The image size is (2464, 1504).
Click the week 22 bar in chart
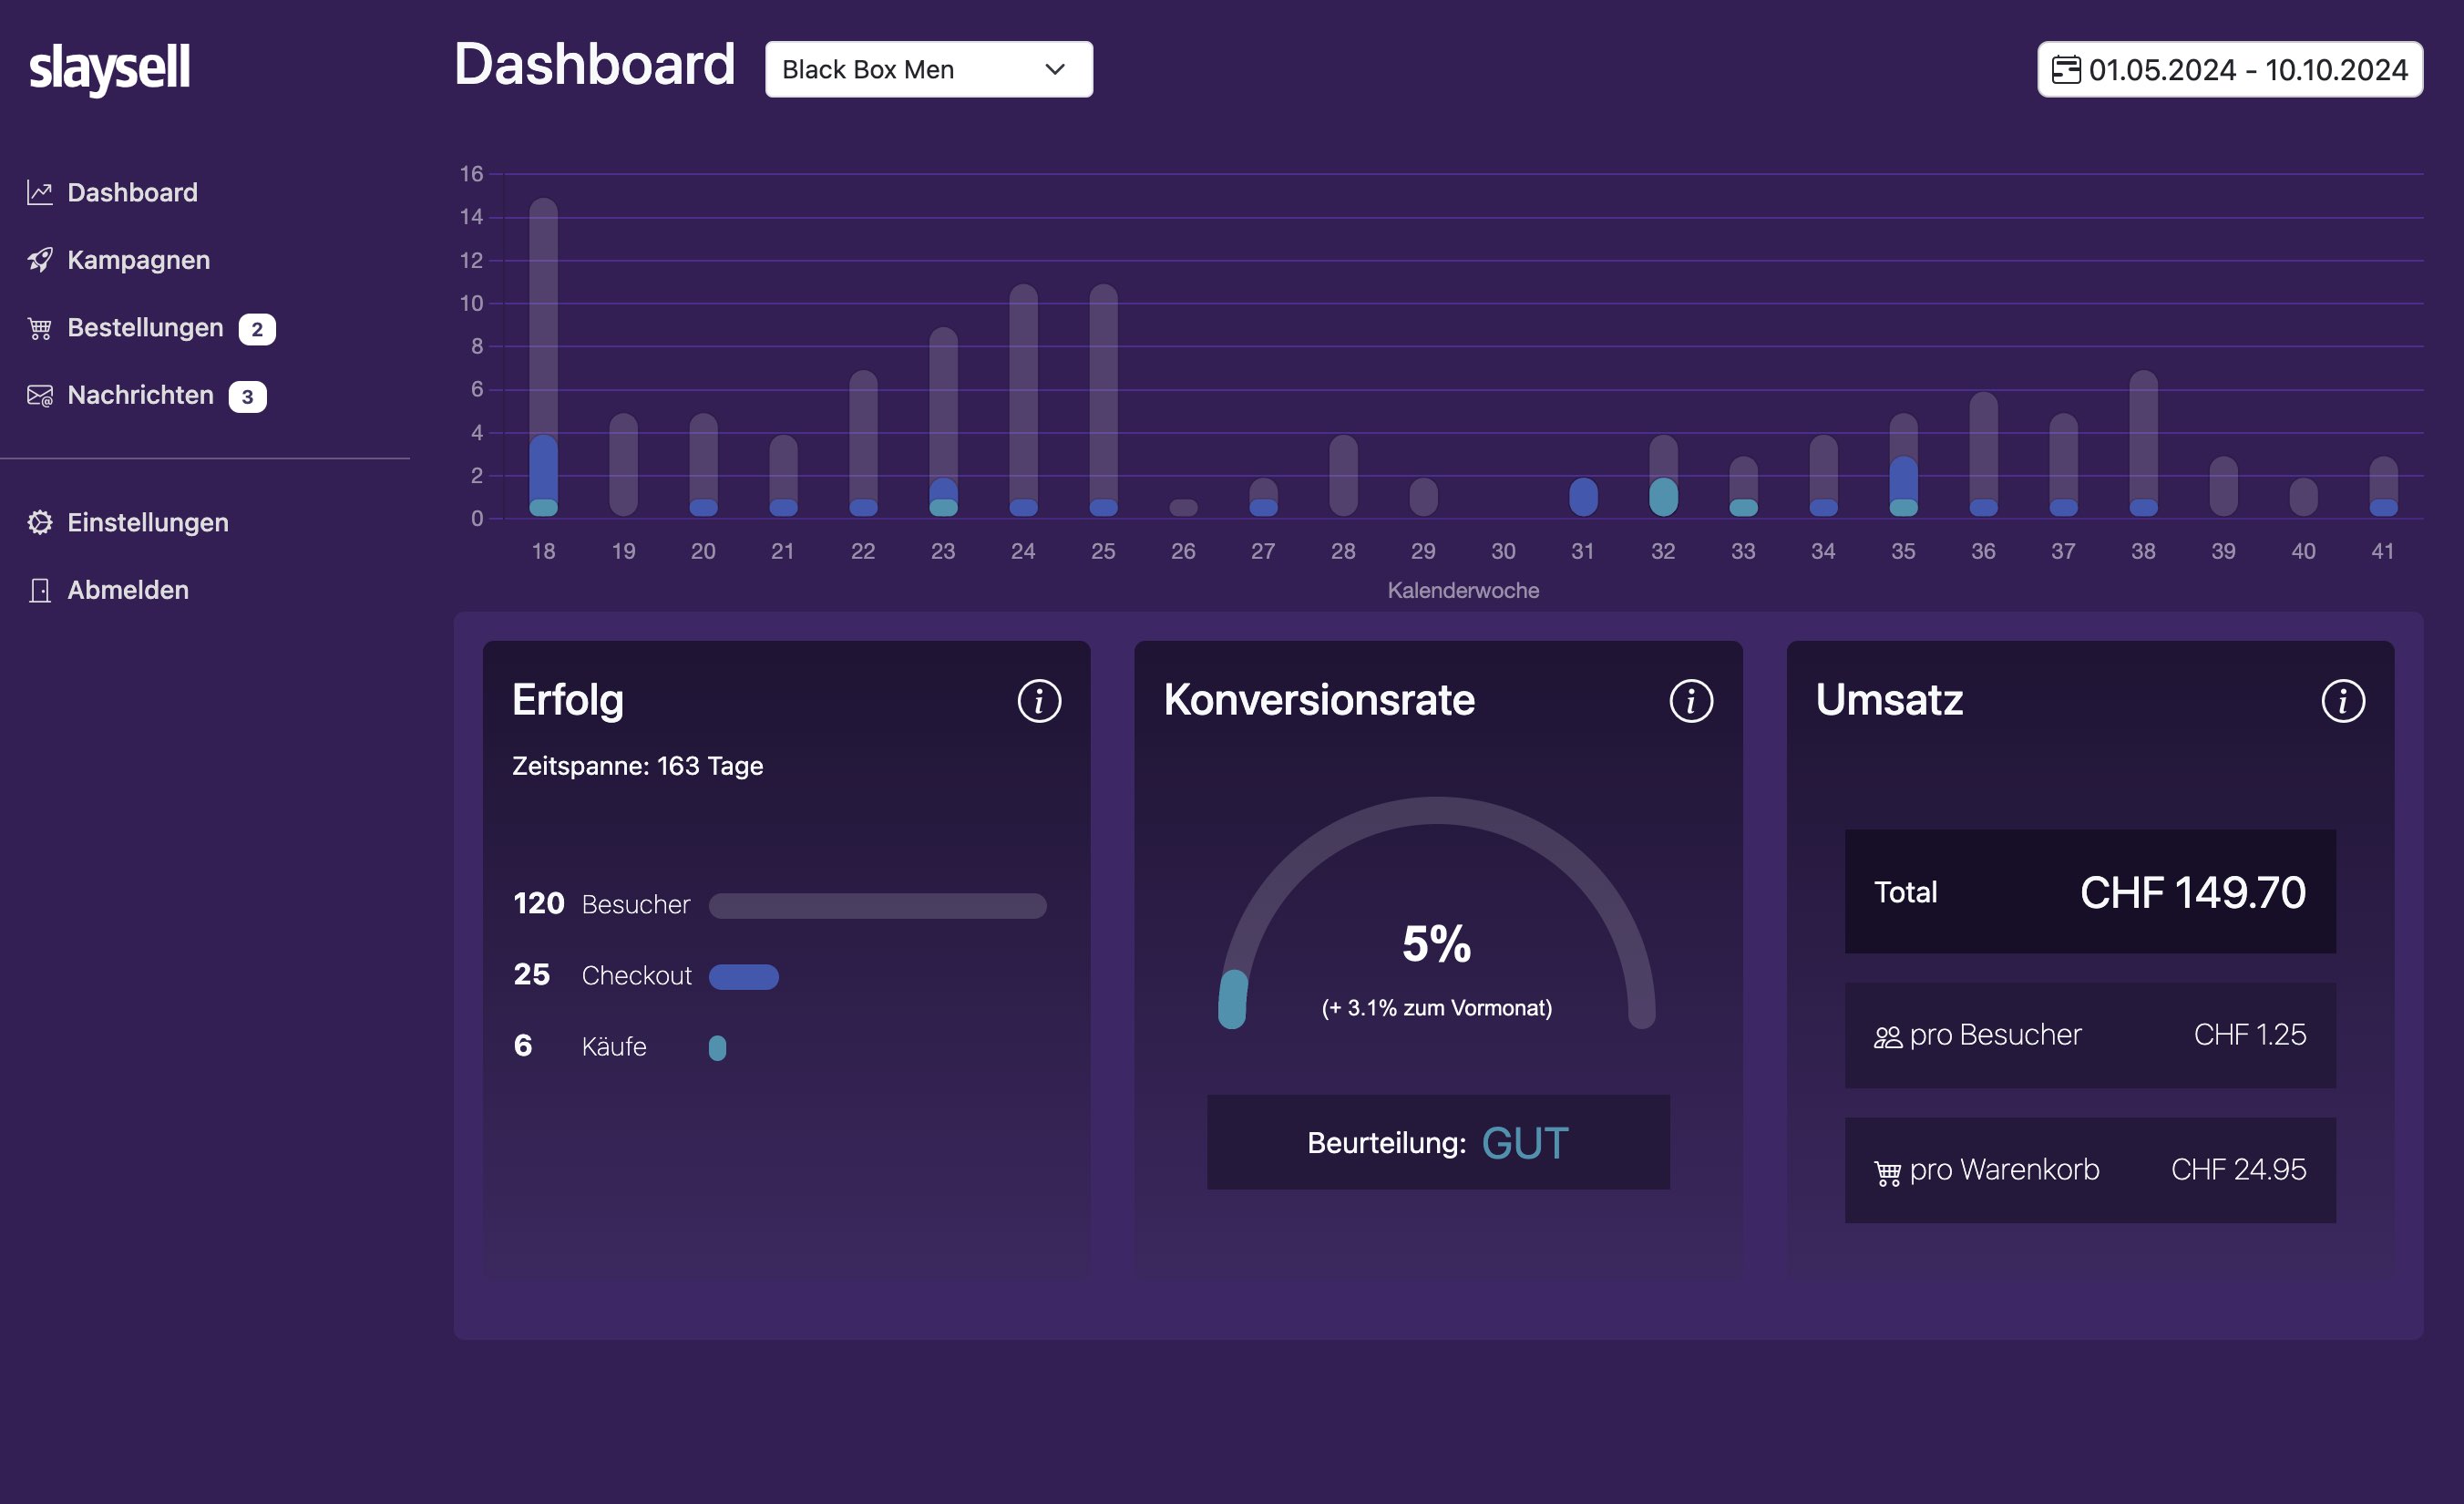click(x=863, y=443)
